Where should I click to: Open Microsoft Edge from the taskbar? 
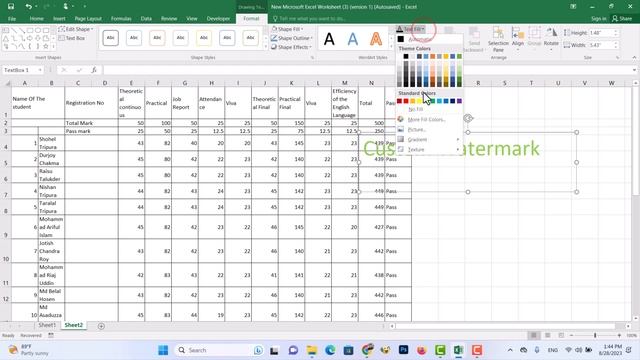[330, 350]
